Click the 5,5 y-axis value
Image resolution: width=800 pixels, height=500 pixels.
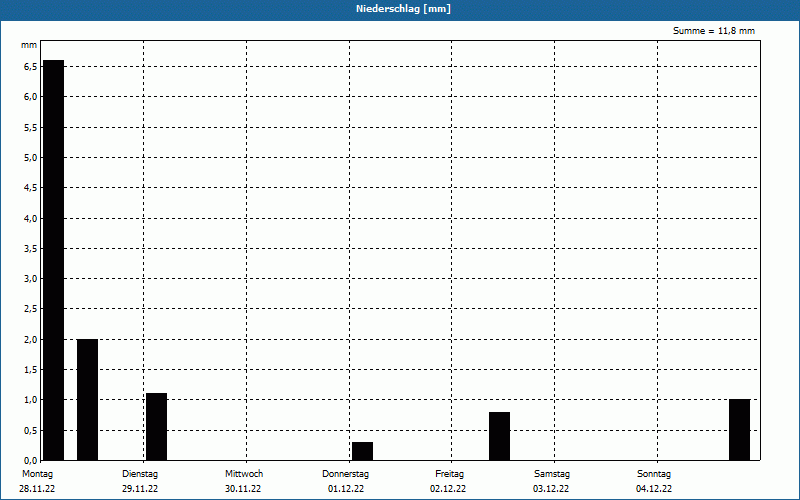30,128
